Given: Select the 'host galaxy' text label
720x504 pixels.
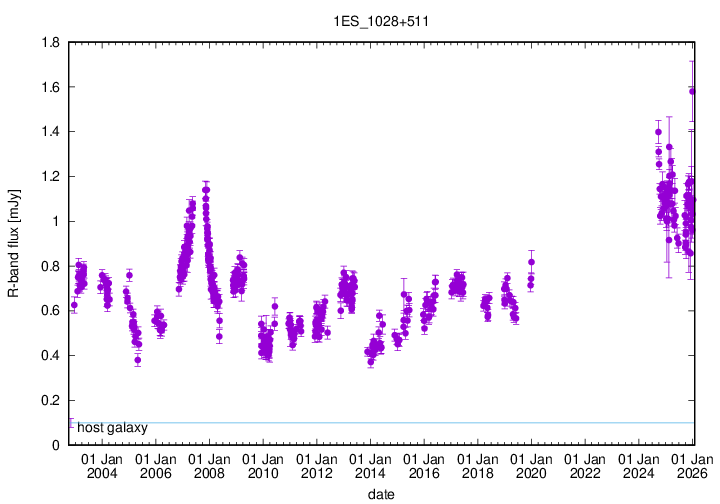Looking at the screenshot, I should pyautogui.click(x=112, y=428).
